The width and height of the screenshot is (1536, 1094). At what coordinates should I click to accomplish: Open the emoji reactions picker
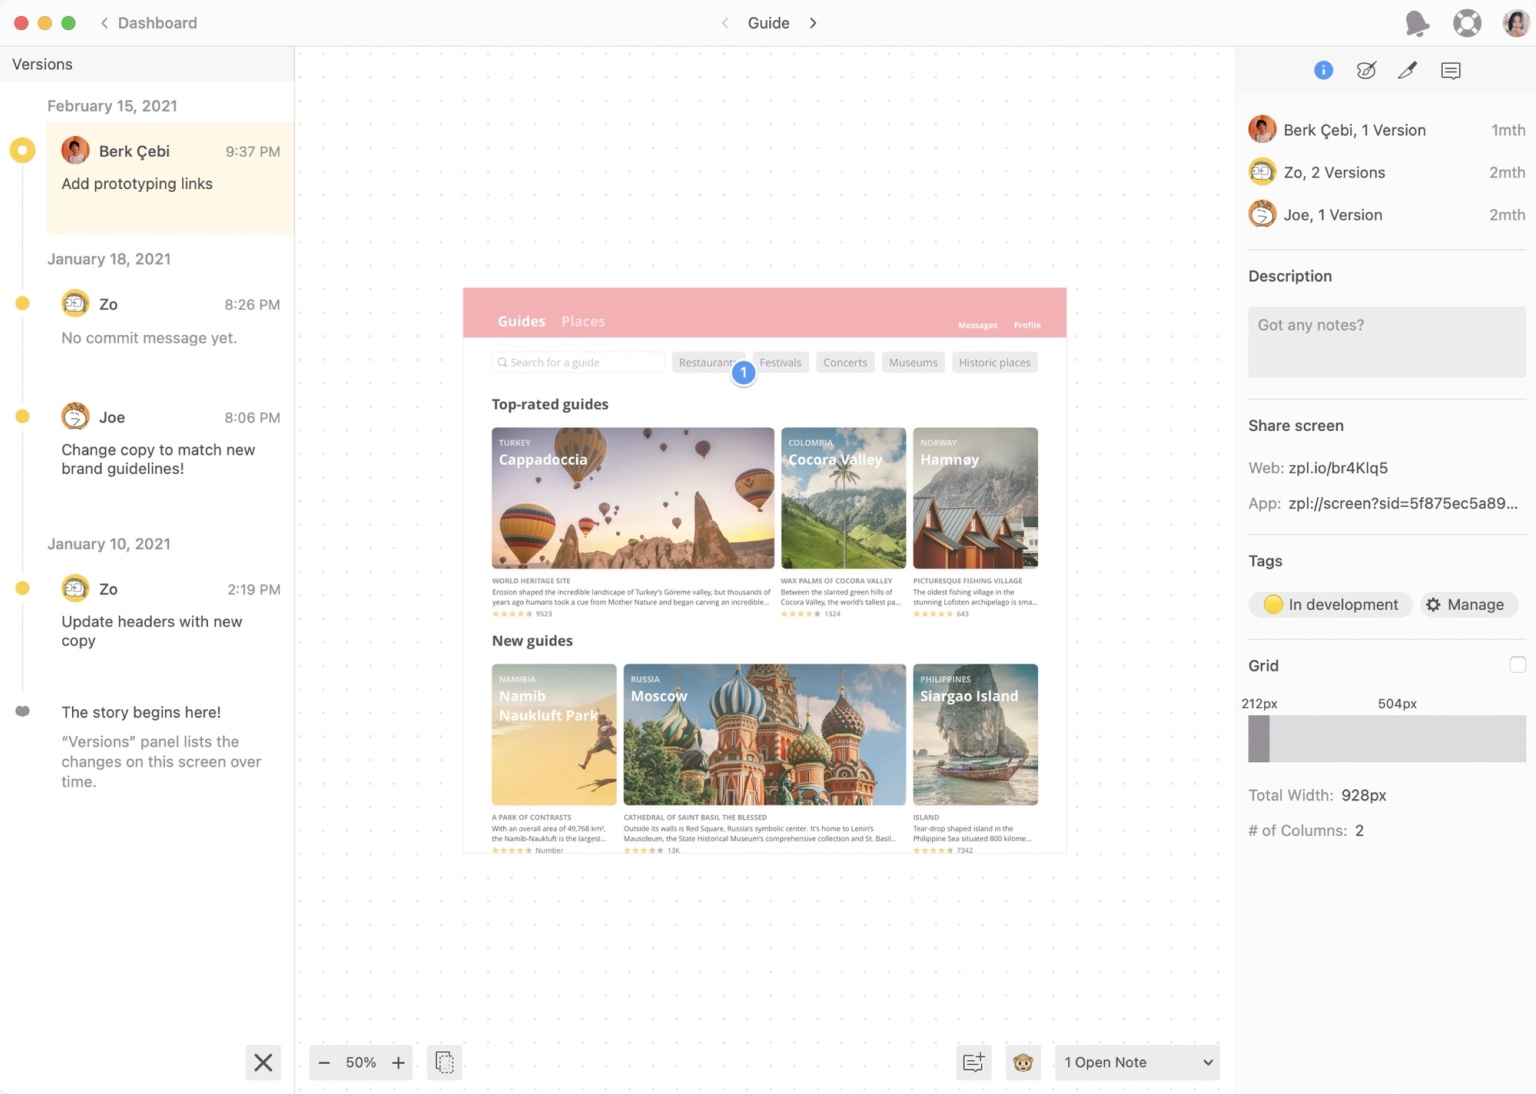1023,1062
